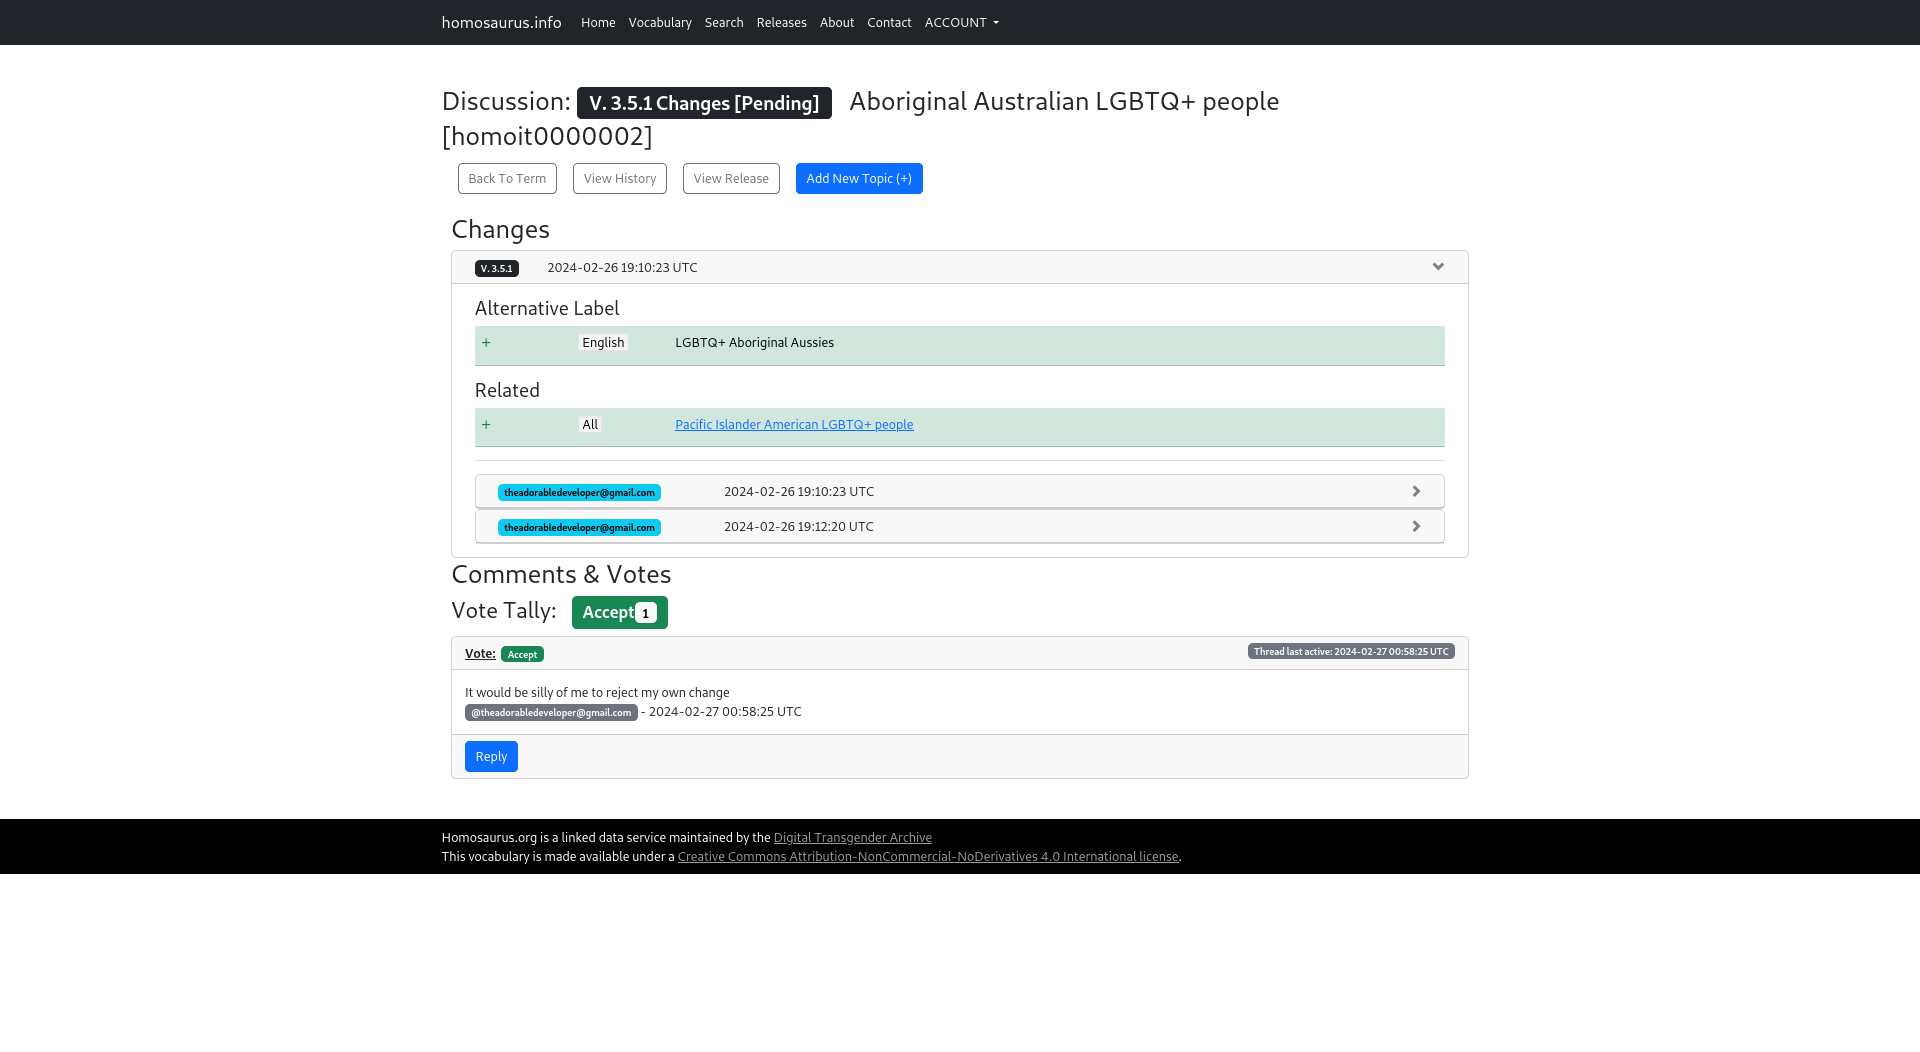1920x1052 pixels.
Task: Open the Digital Transgender Archive link
Action: tap(852, 837)
